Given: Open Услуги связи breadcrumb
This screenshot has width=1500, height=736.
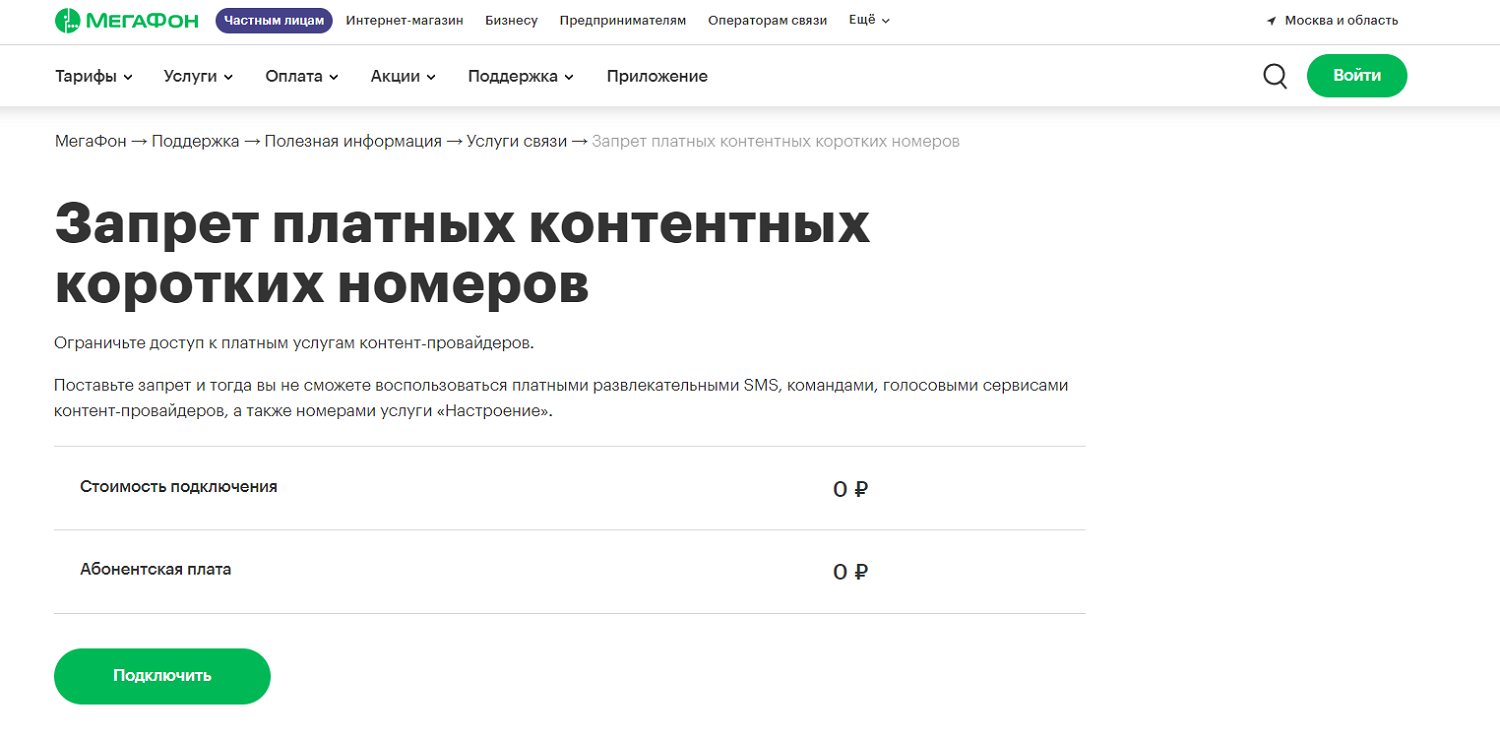Looking at the screenshot, I should [x=516, y=141].
